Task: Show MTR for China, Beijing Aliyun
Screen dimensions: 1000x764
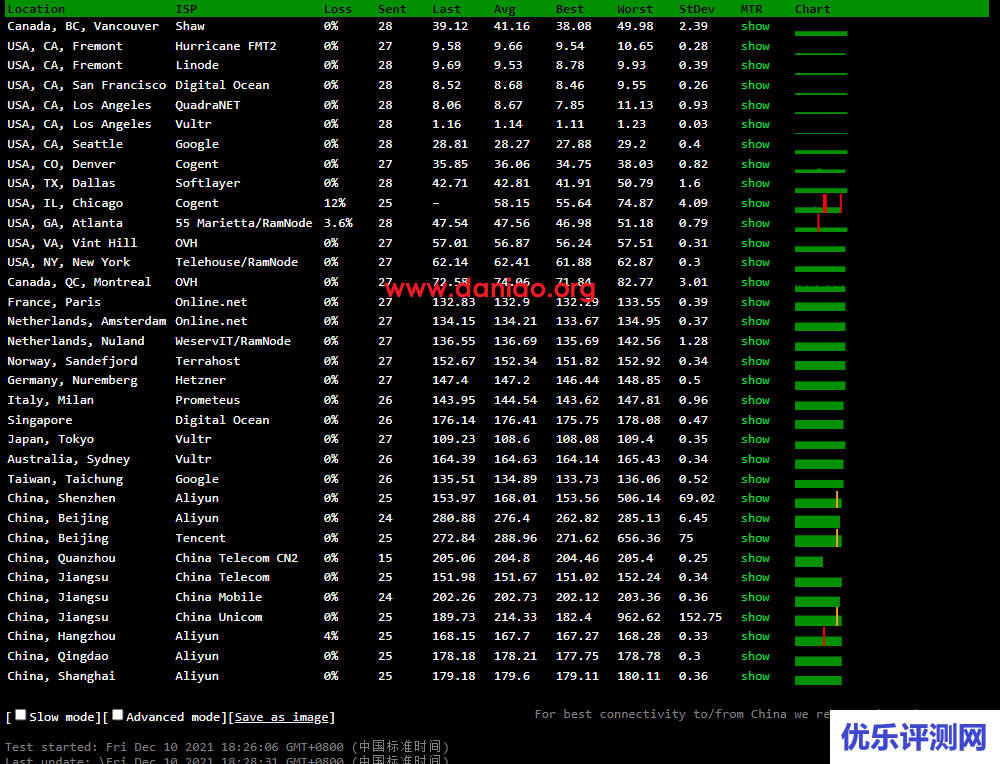Action: [755, 518]
